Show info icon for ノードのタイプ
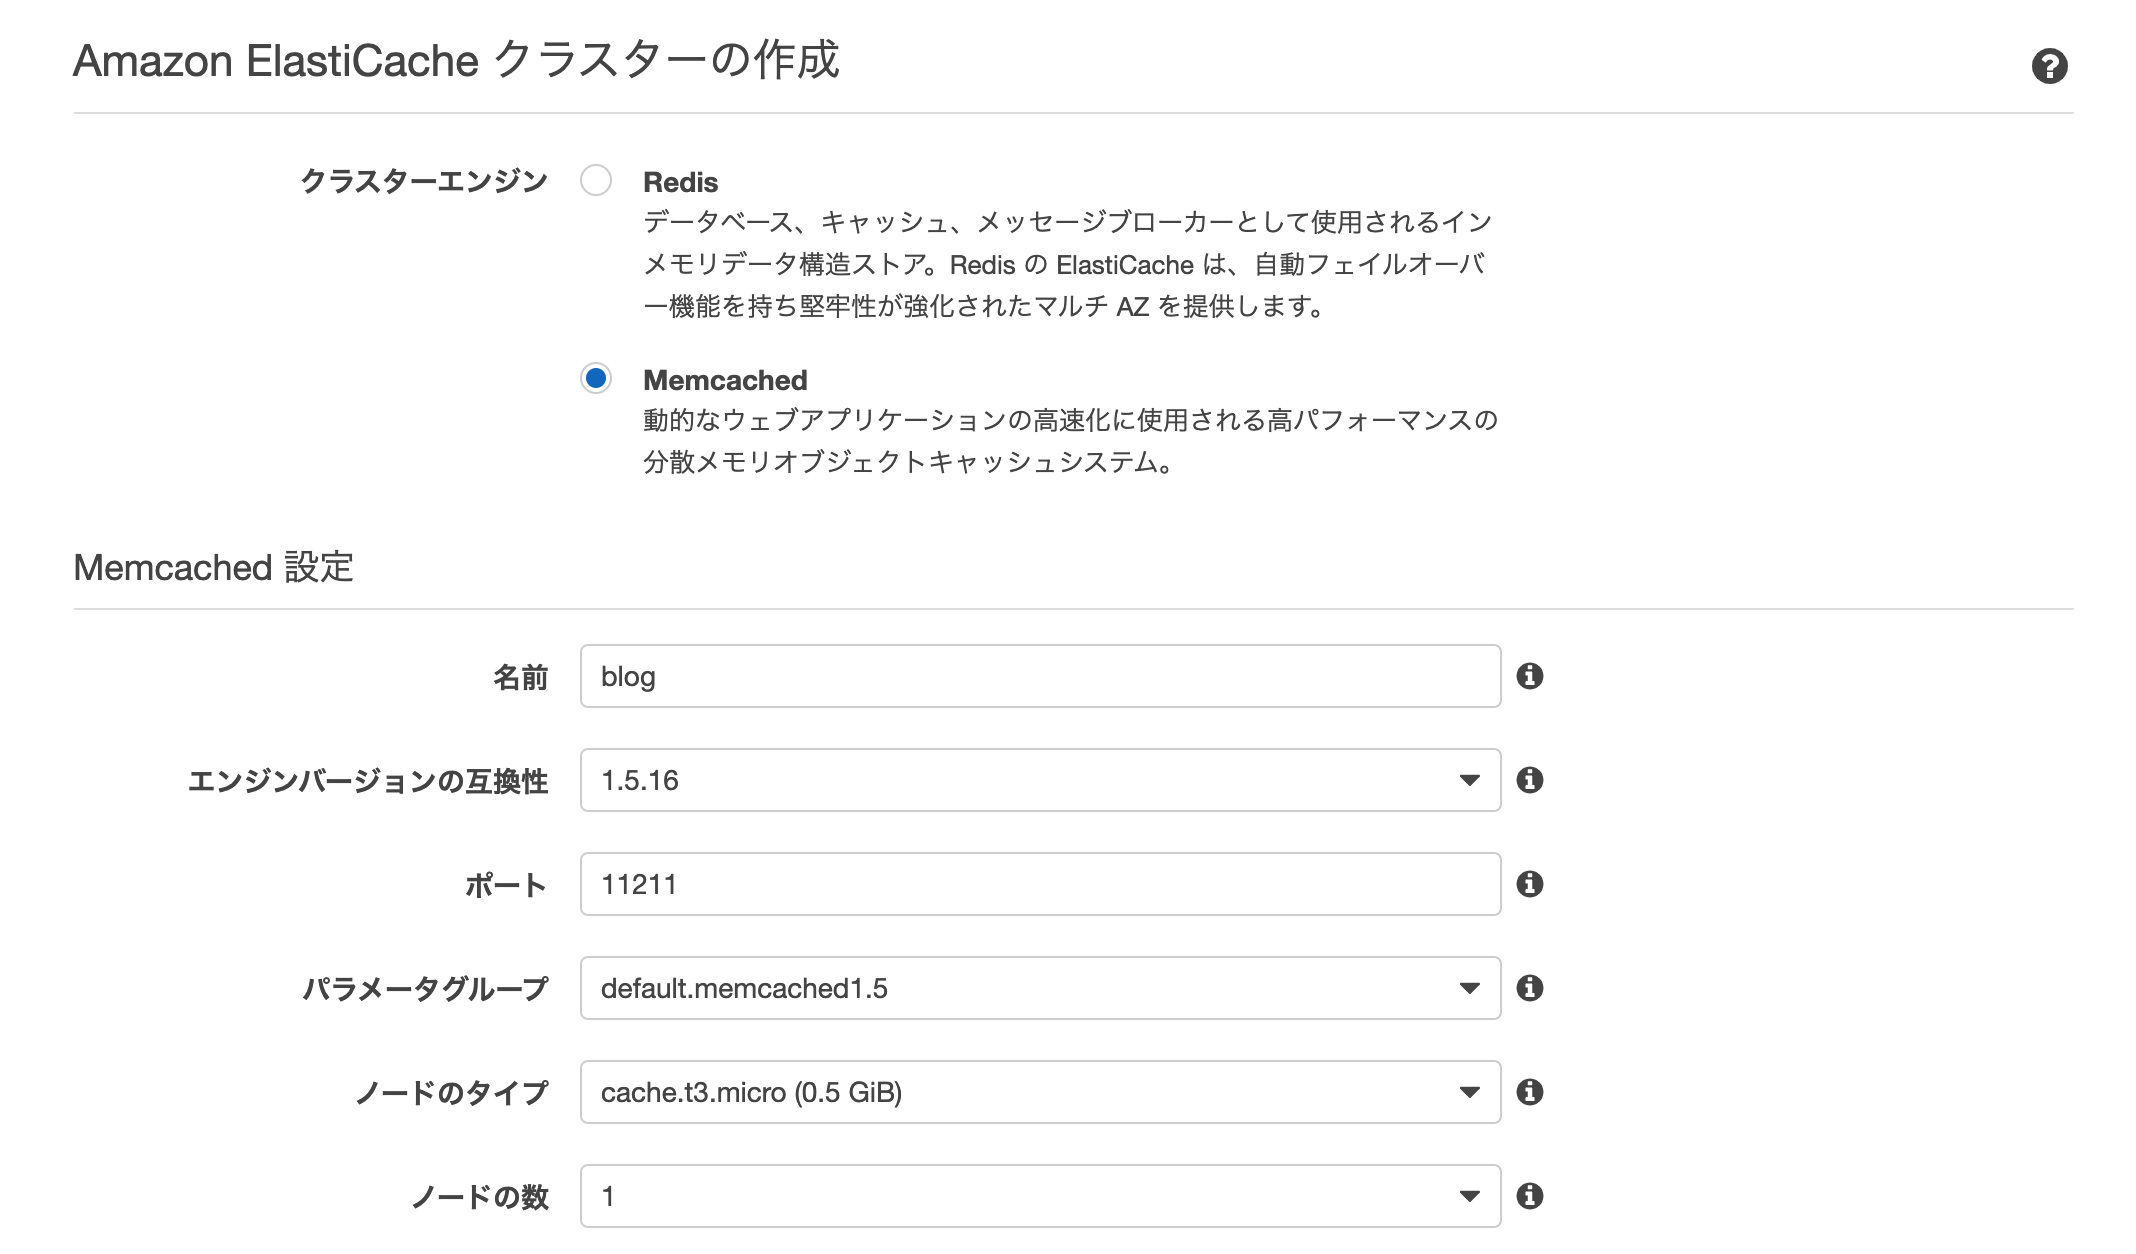Viewport: 2136px width, 1254px height. tap(1529, 1092)
